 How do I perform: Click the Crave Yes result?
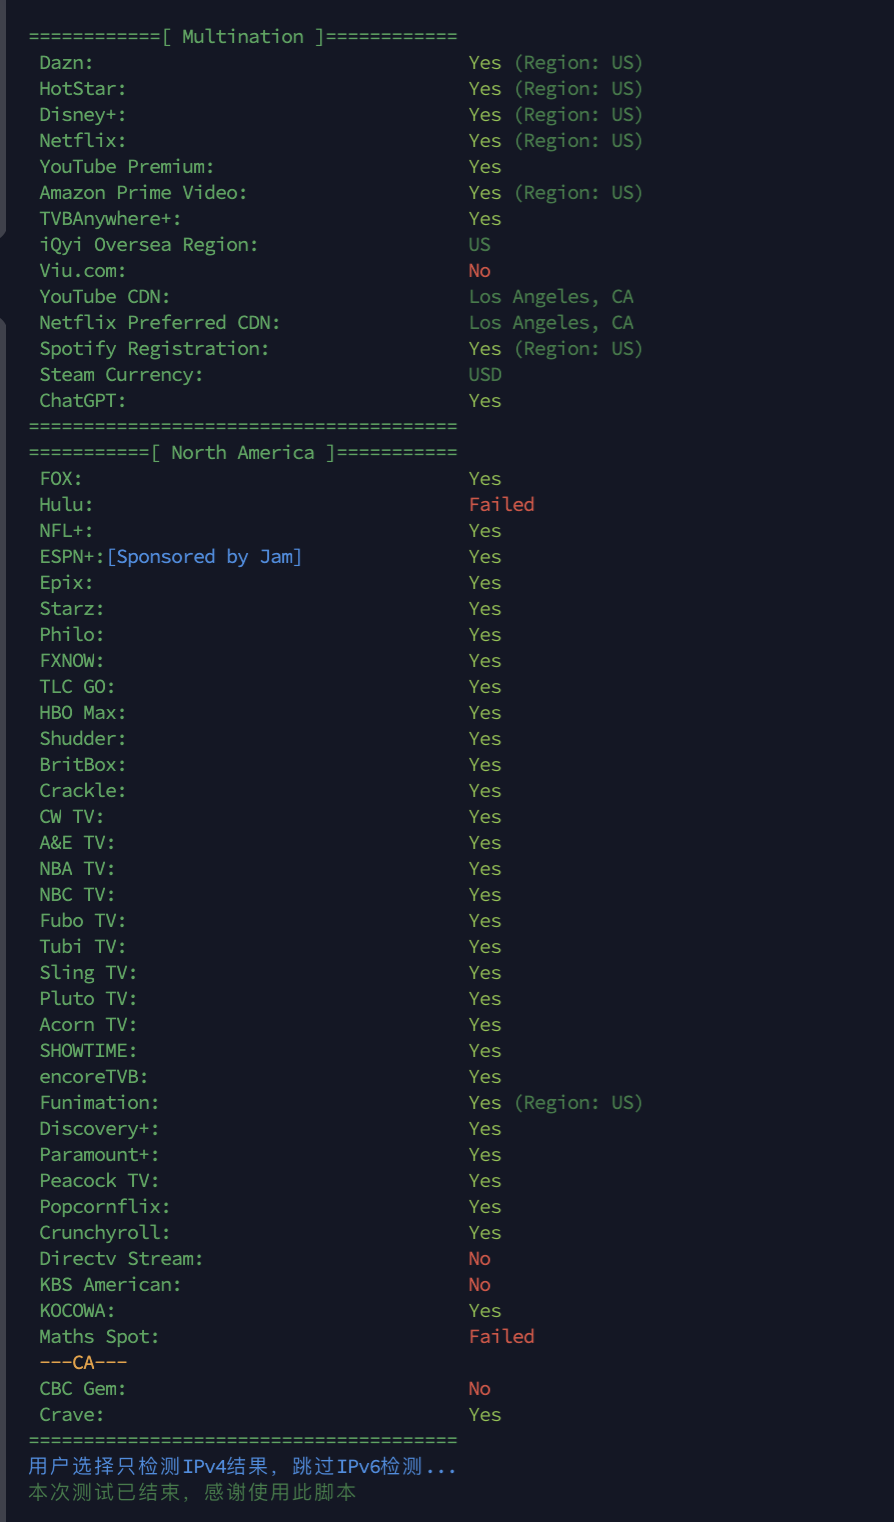click(x=485, y=1415)
